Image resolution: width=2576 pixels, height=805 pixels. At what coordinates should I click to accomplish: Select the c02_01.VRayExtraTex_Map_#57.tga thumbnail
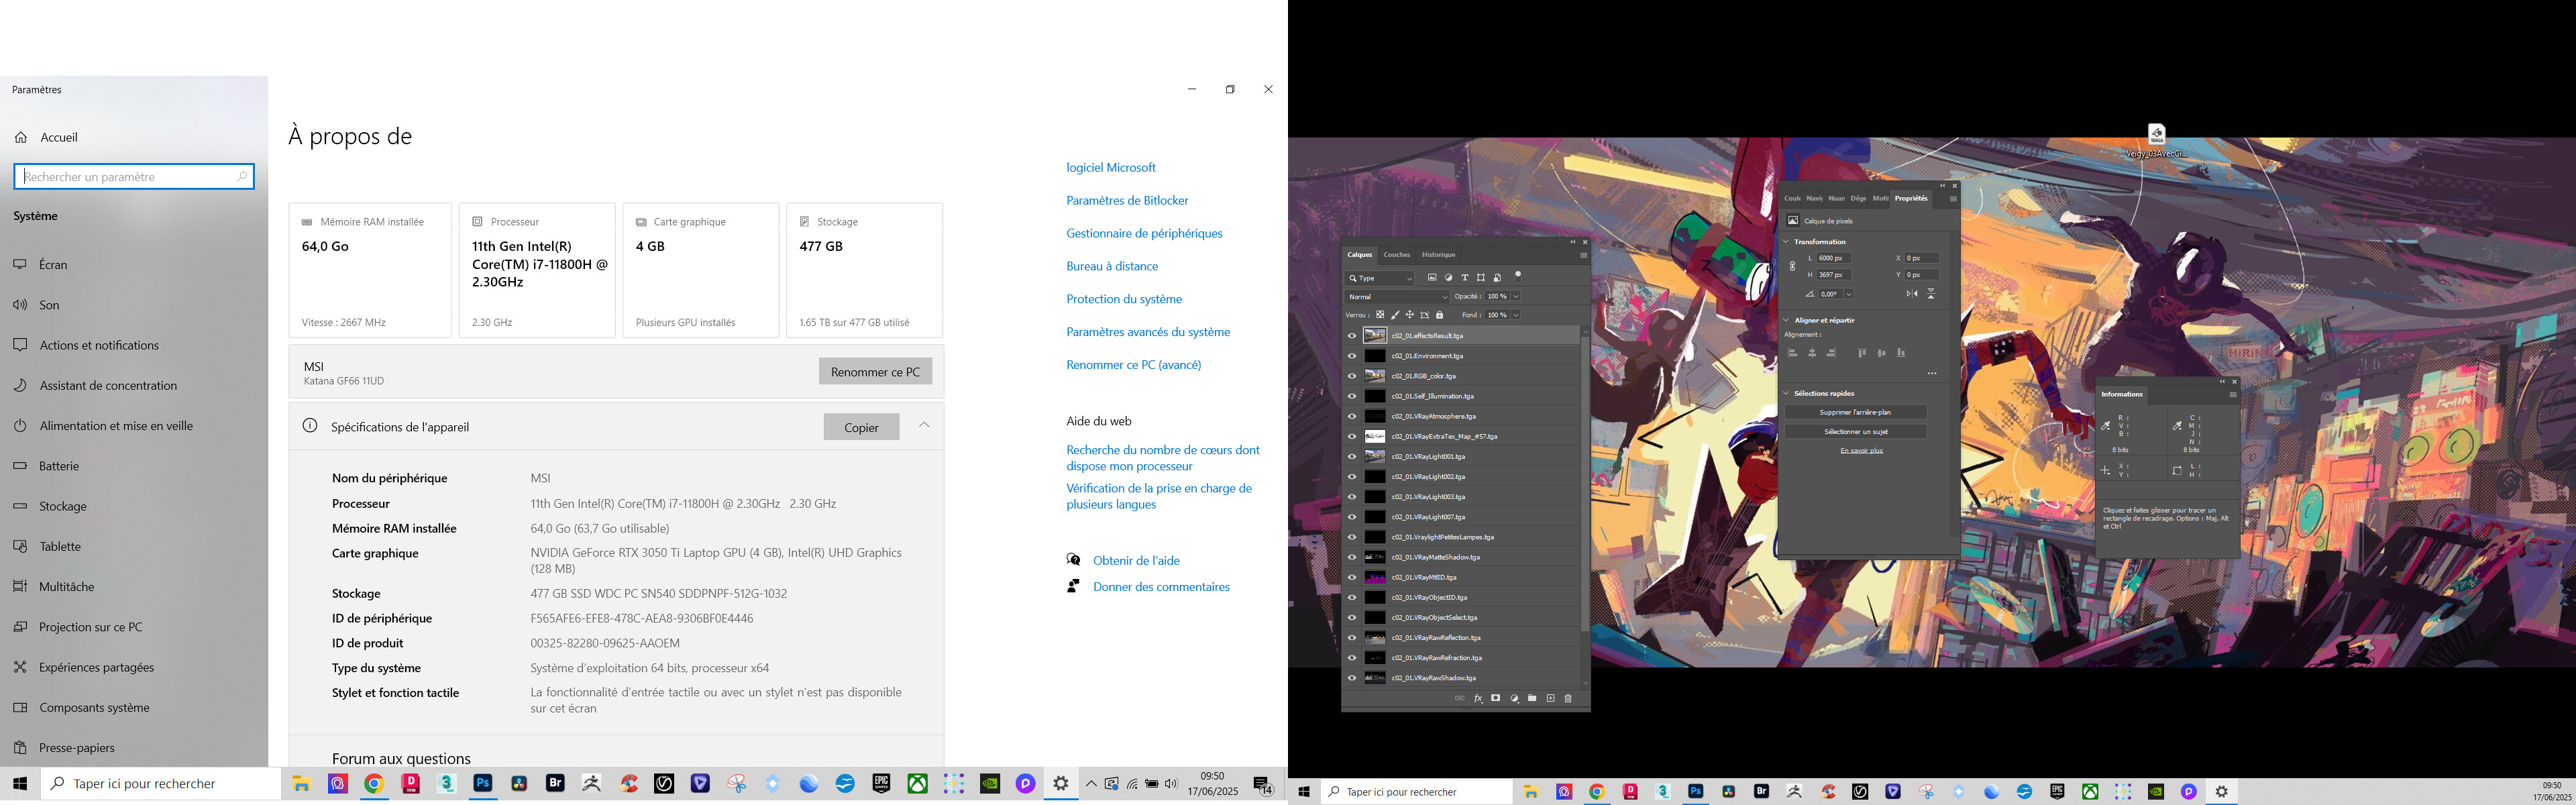point(1375,436)
